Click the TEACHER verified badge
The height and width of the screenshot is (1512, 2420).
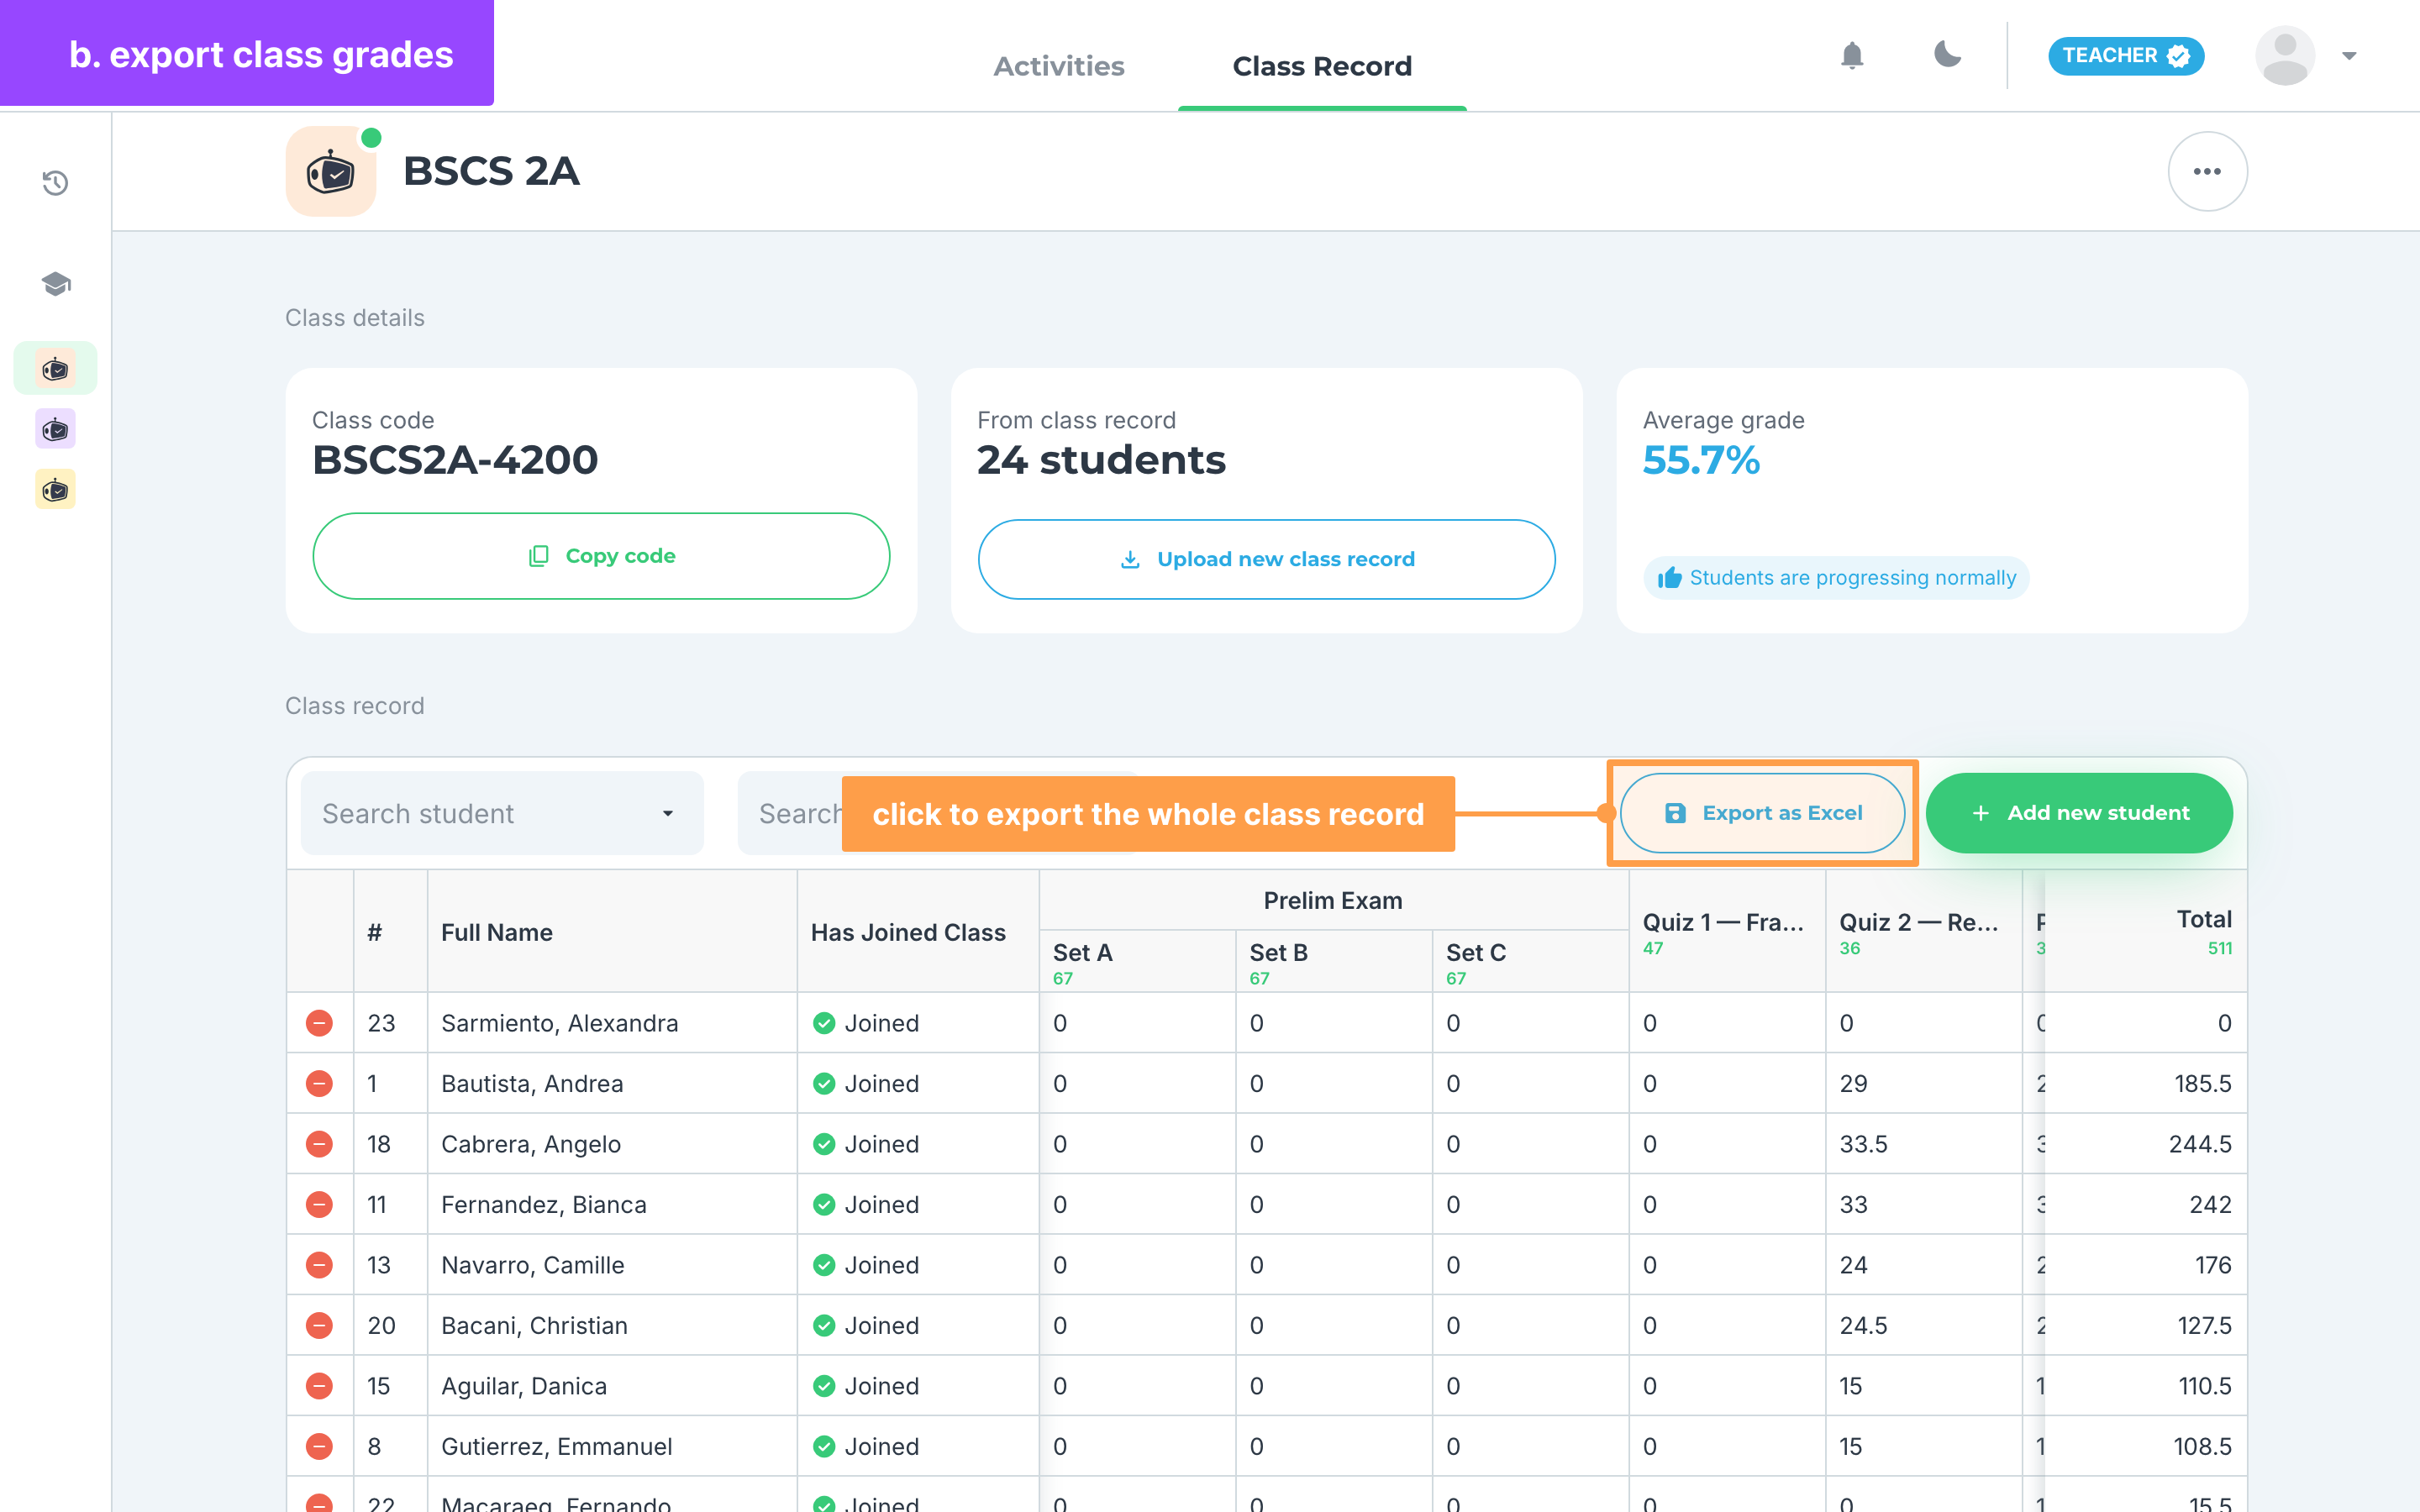(x=2126, y=56)
